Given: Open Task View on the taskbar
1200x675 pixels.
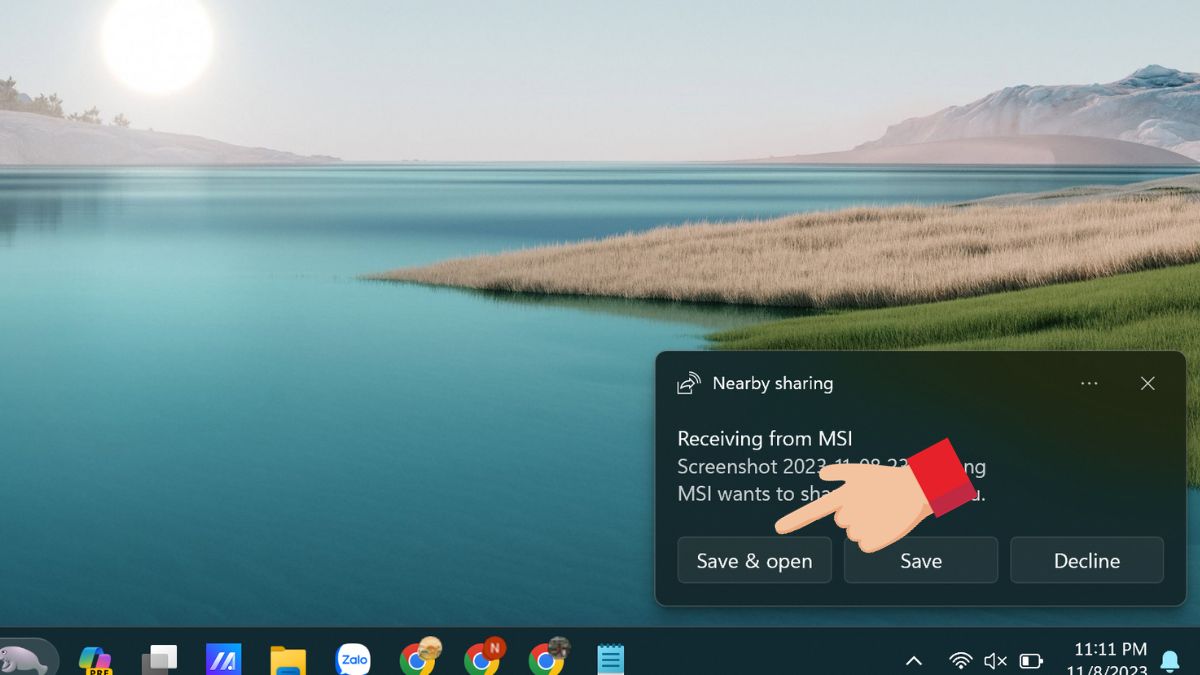Looking at the screenshot, I should 160,660.
